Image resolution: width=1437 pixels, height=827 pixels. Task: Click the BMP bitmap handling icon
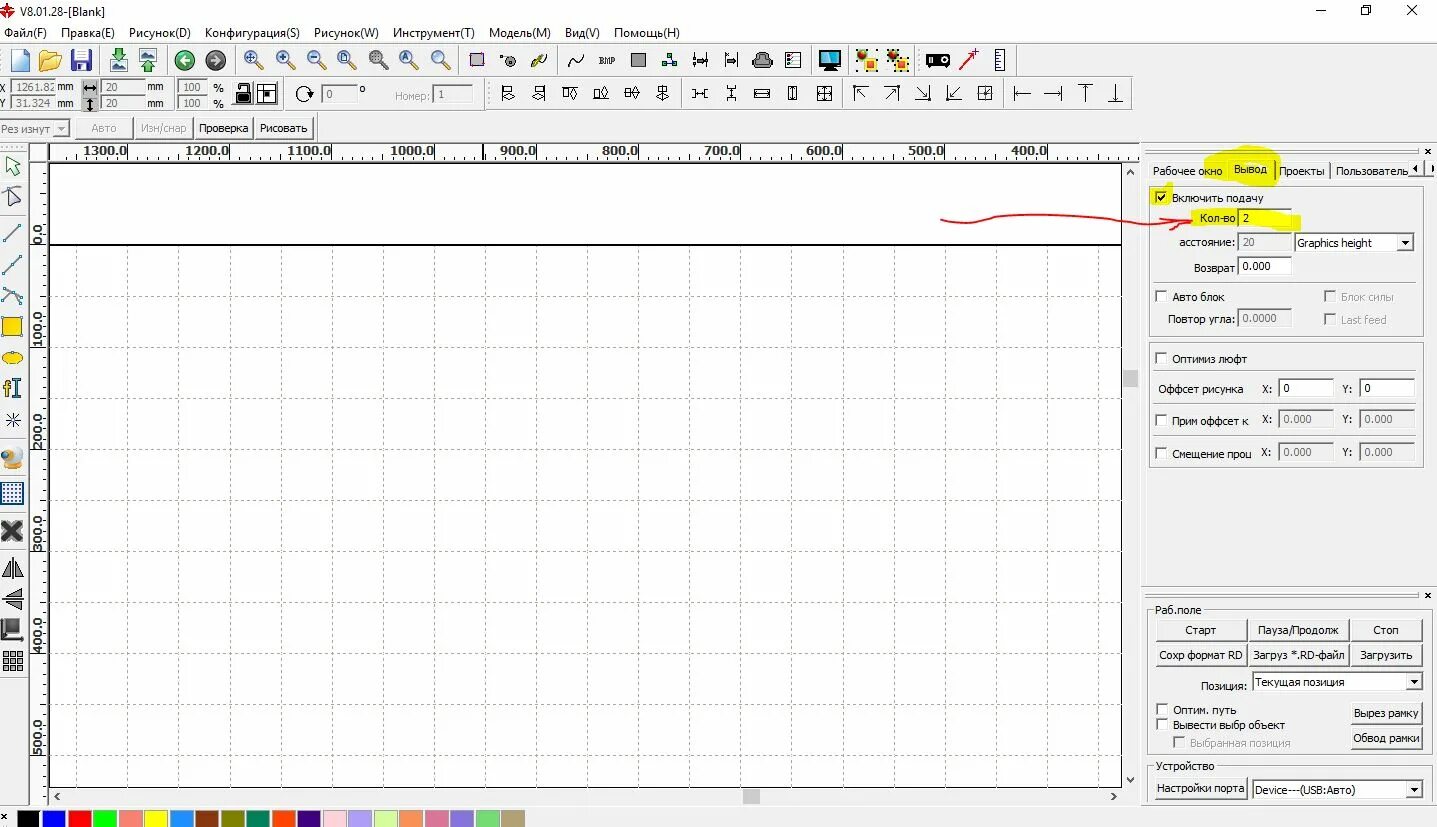click(607, 60)
